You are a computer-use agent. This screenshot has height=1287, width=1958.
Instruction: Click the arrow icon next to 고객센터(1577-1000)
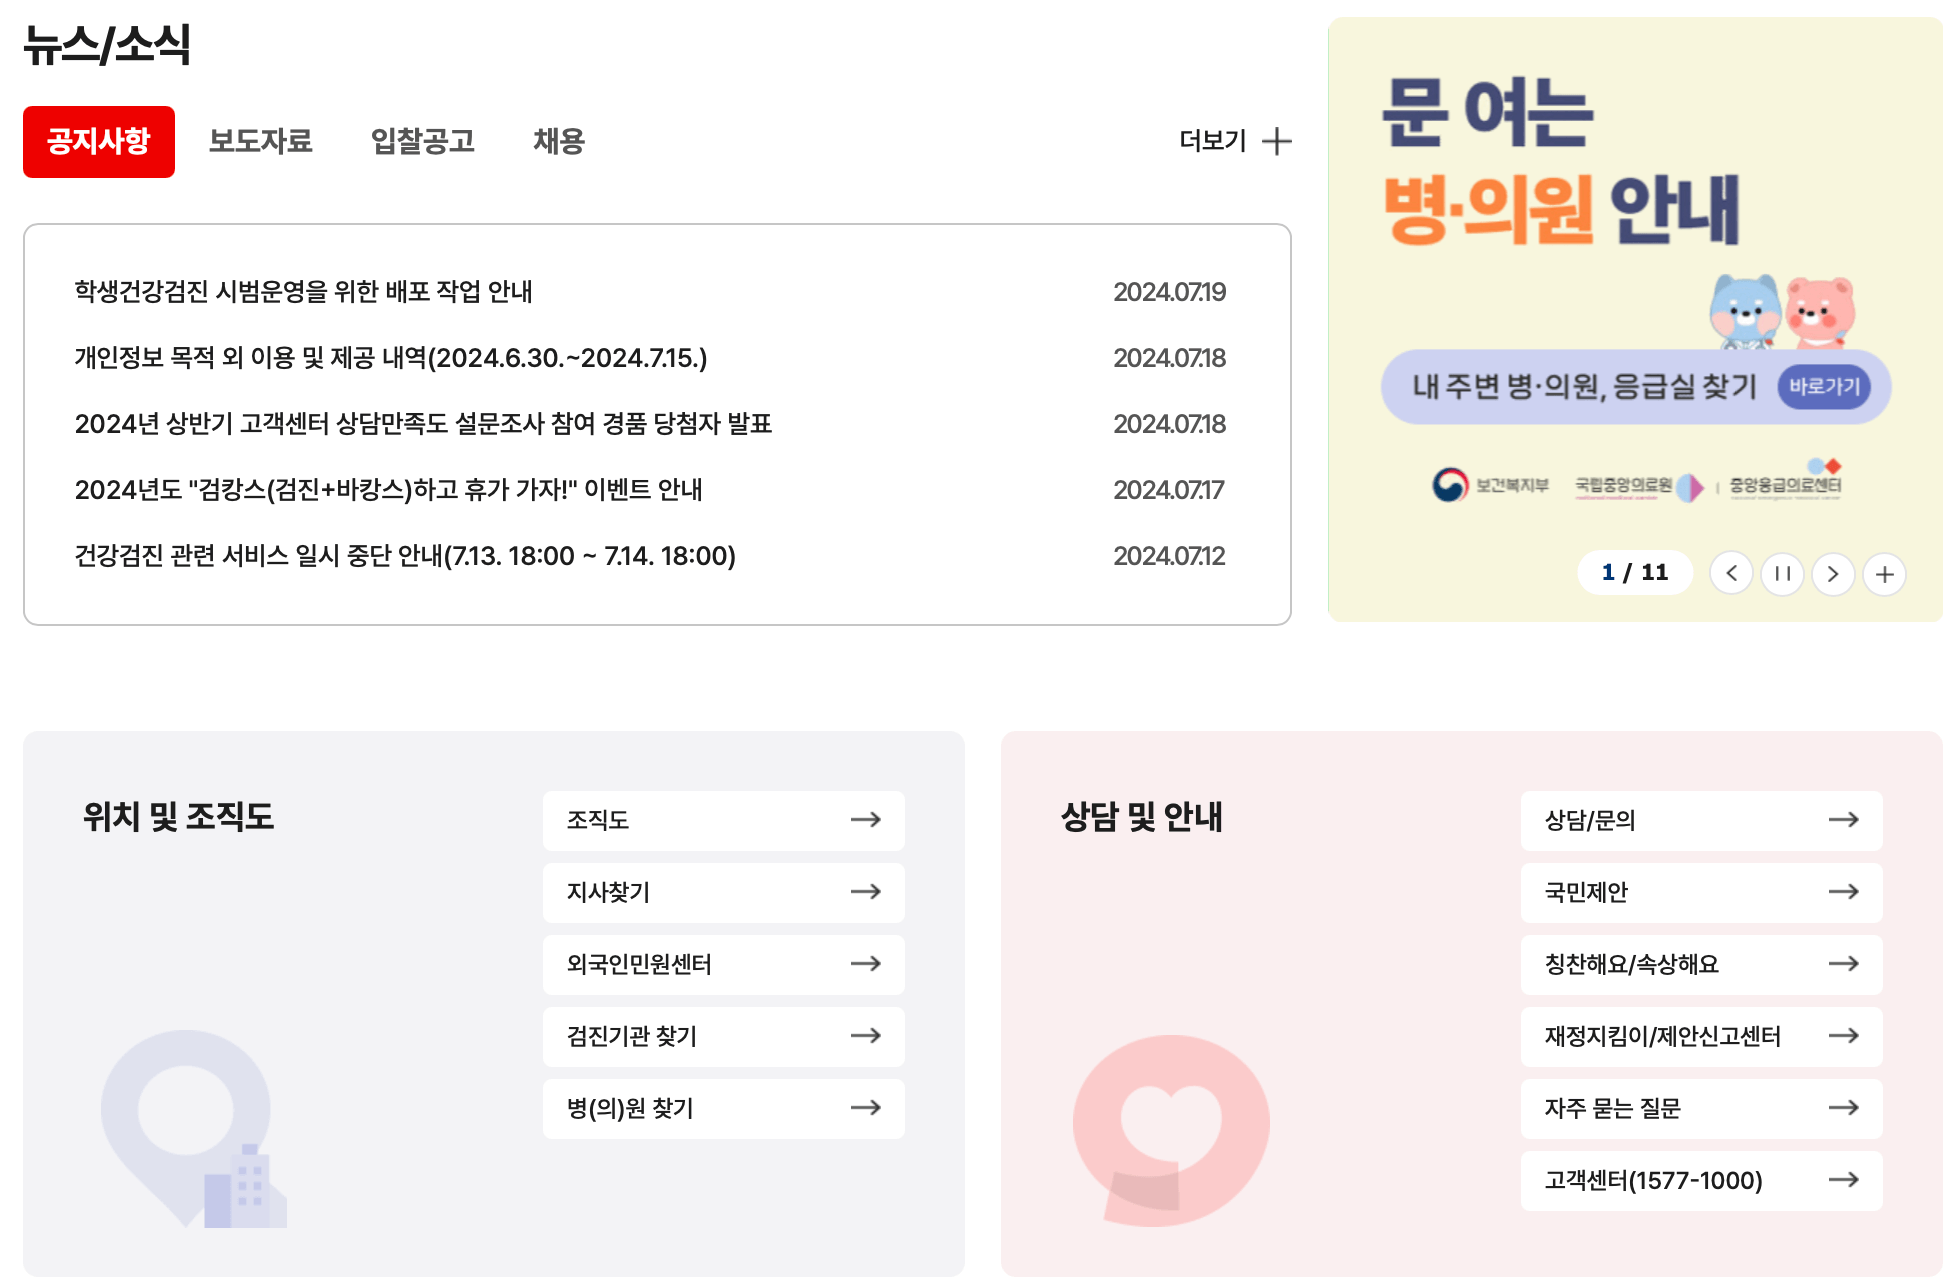[x=1845, y=1180]
